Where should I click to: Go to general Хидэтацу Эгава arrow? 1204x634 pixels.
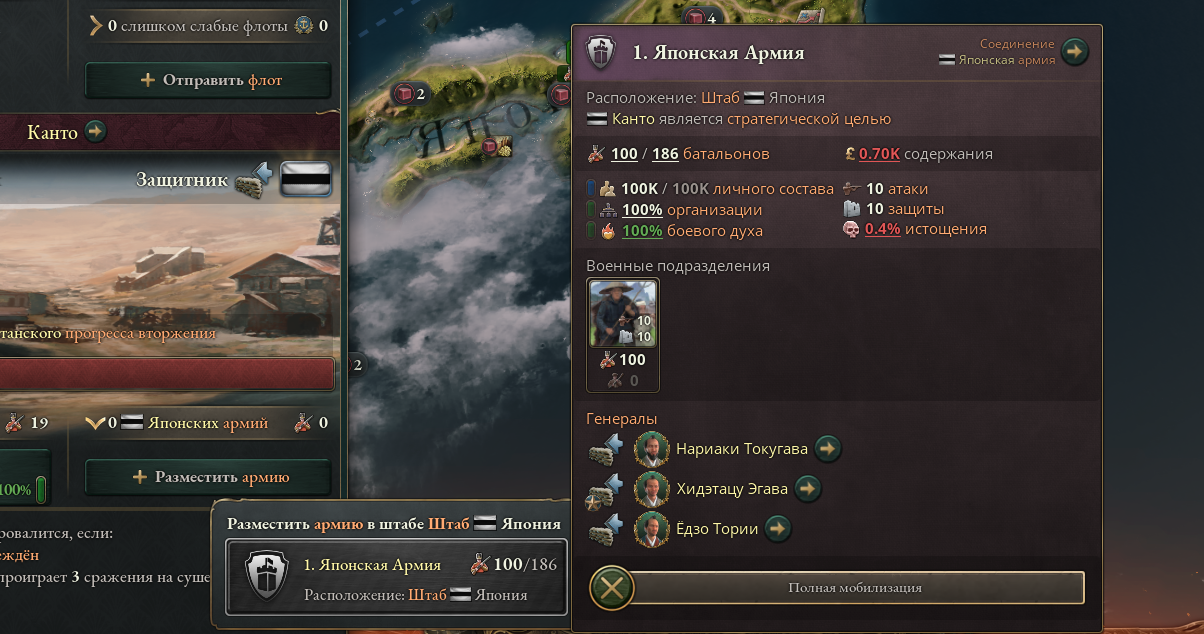pos(808,489)
